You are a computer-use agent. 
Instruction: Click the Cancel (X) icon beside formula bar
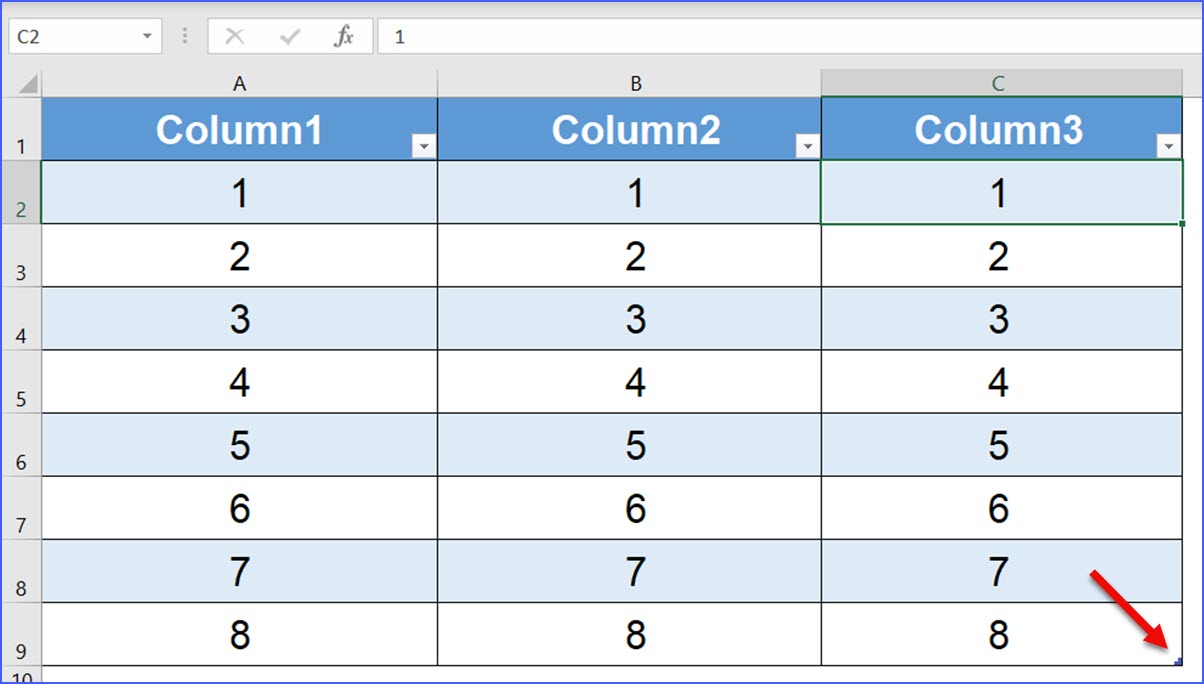[236, 35]
